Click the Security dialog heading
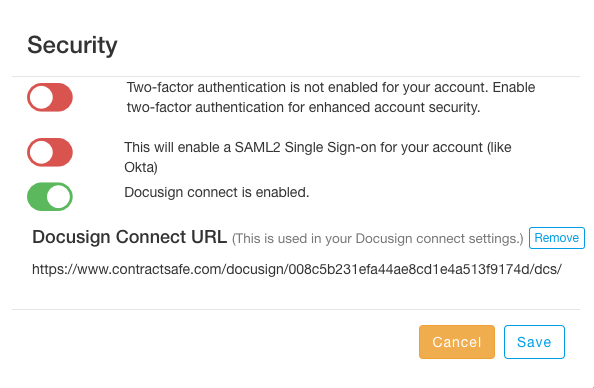 (x=72, y=45)
